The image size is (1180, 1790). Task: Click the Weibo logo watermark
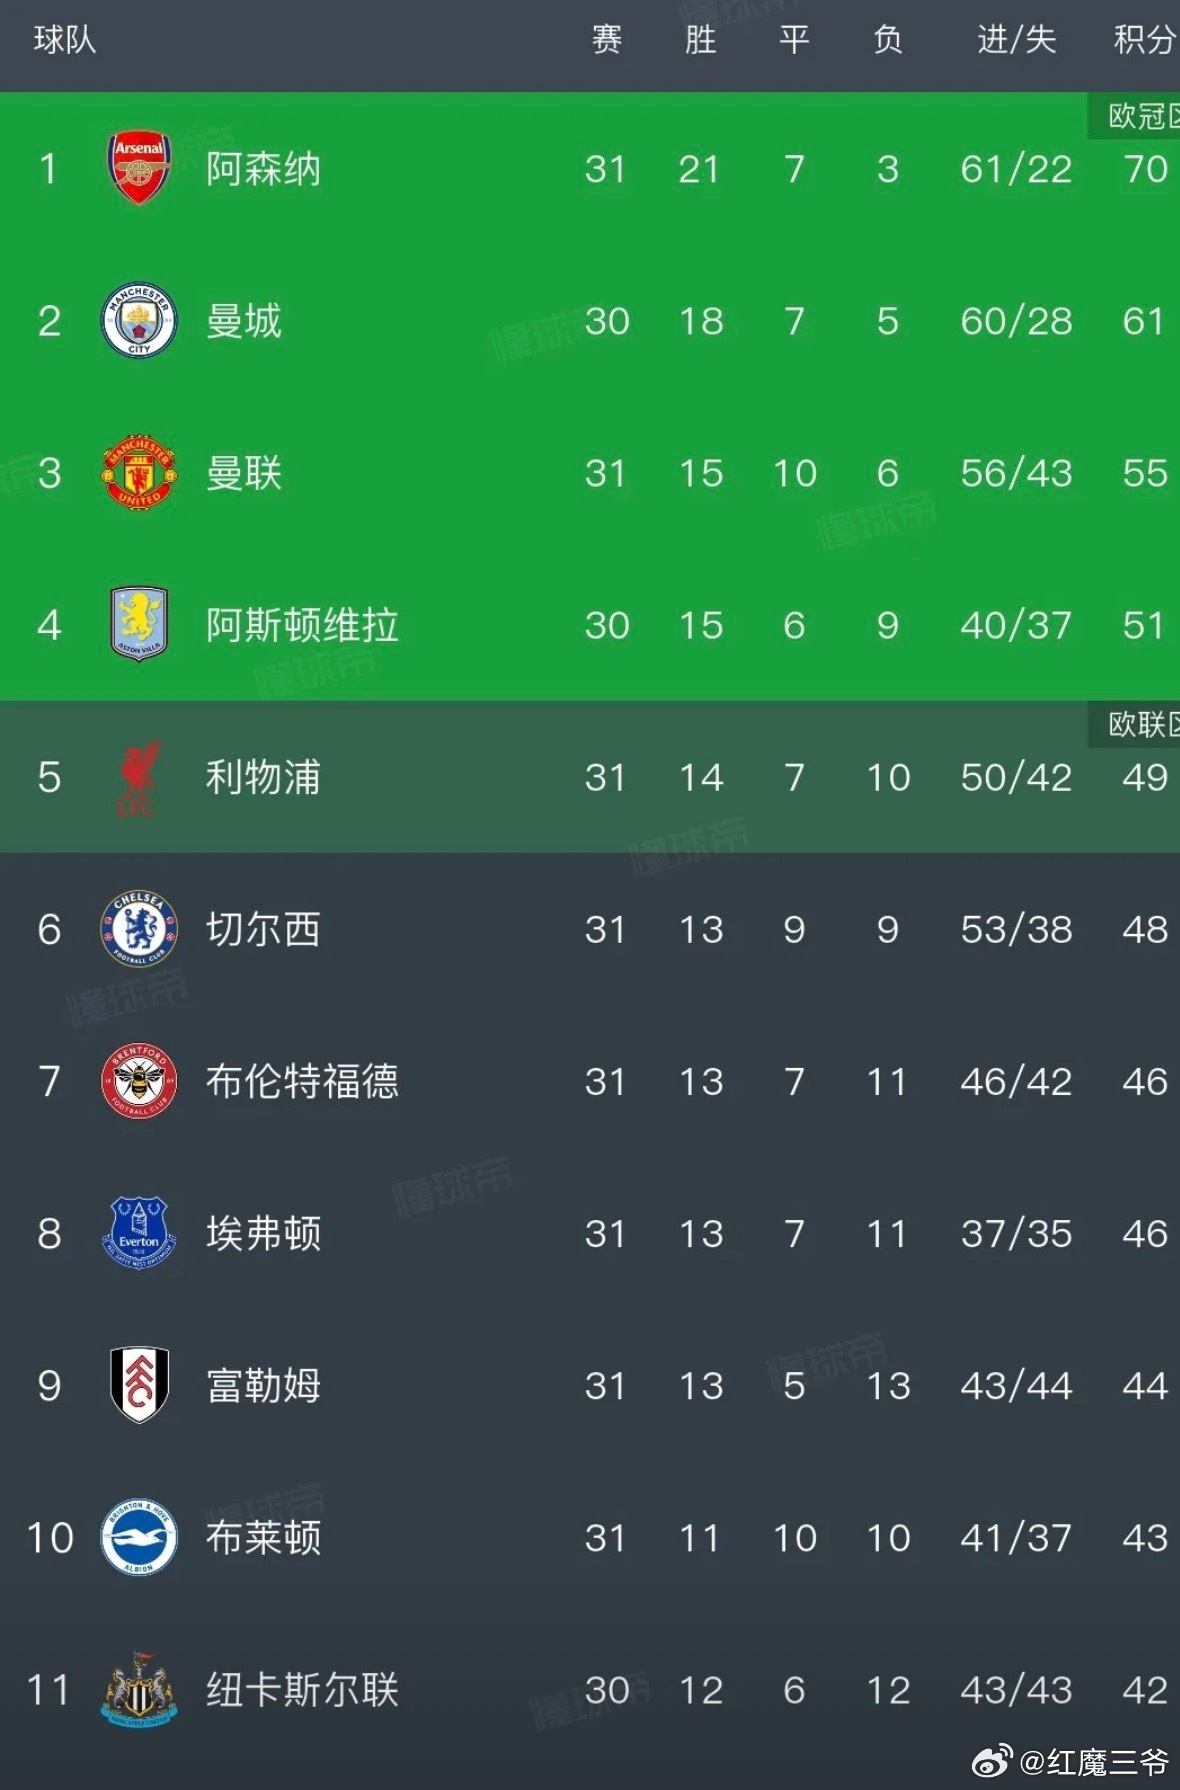pyautogui.click(x=992, y=1762)
